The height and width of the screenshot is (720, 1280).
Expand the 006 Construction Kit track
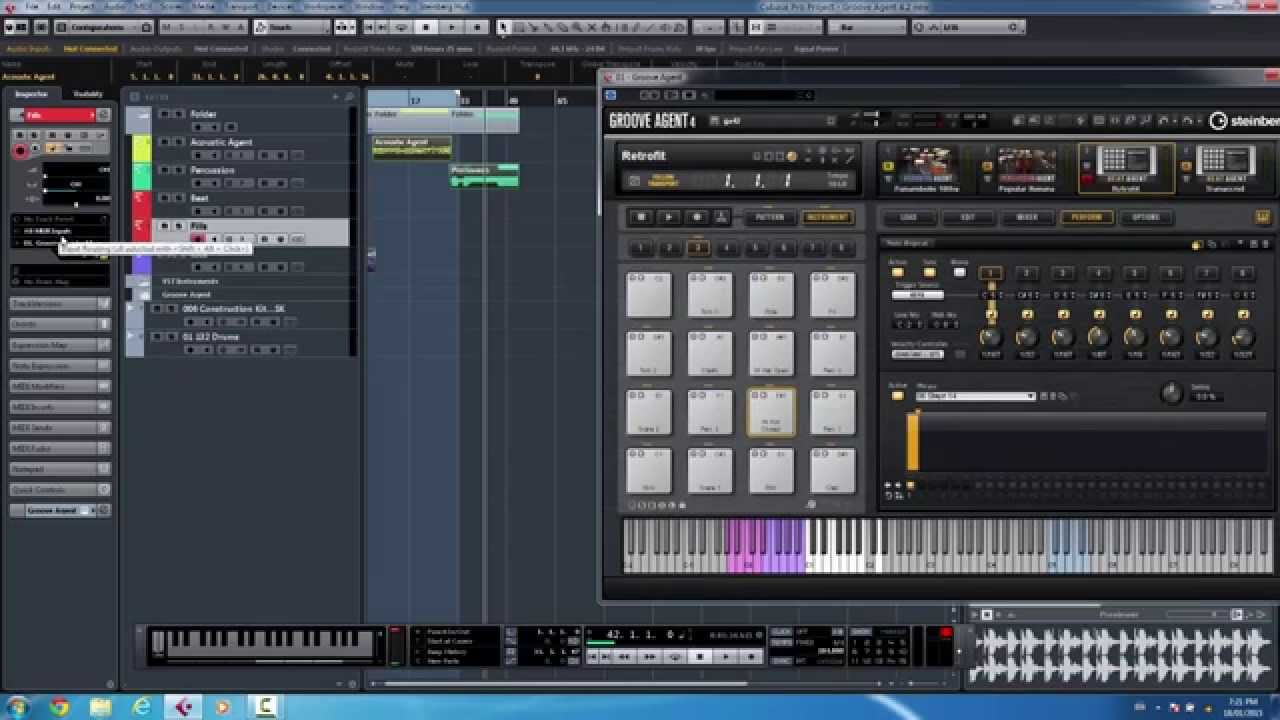[131, 309]
